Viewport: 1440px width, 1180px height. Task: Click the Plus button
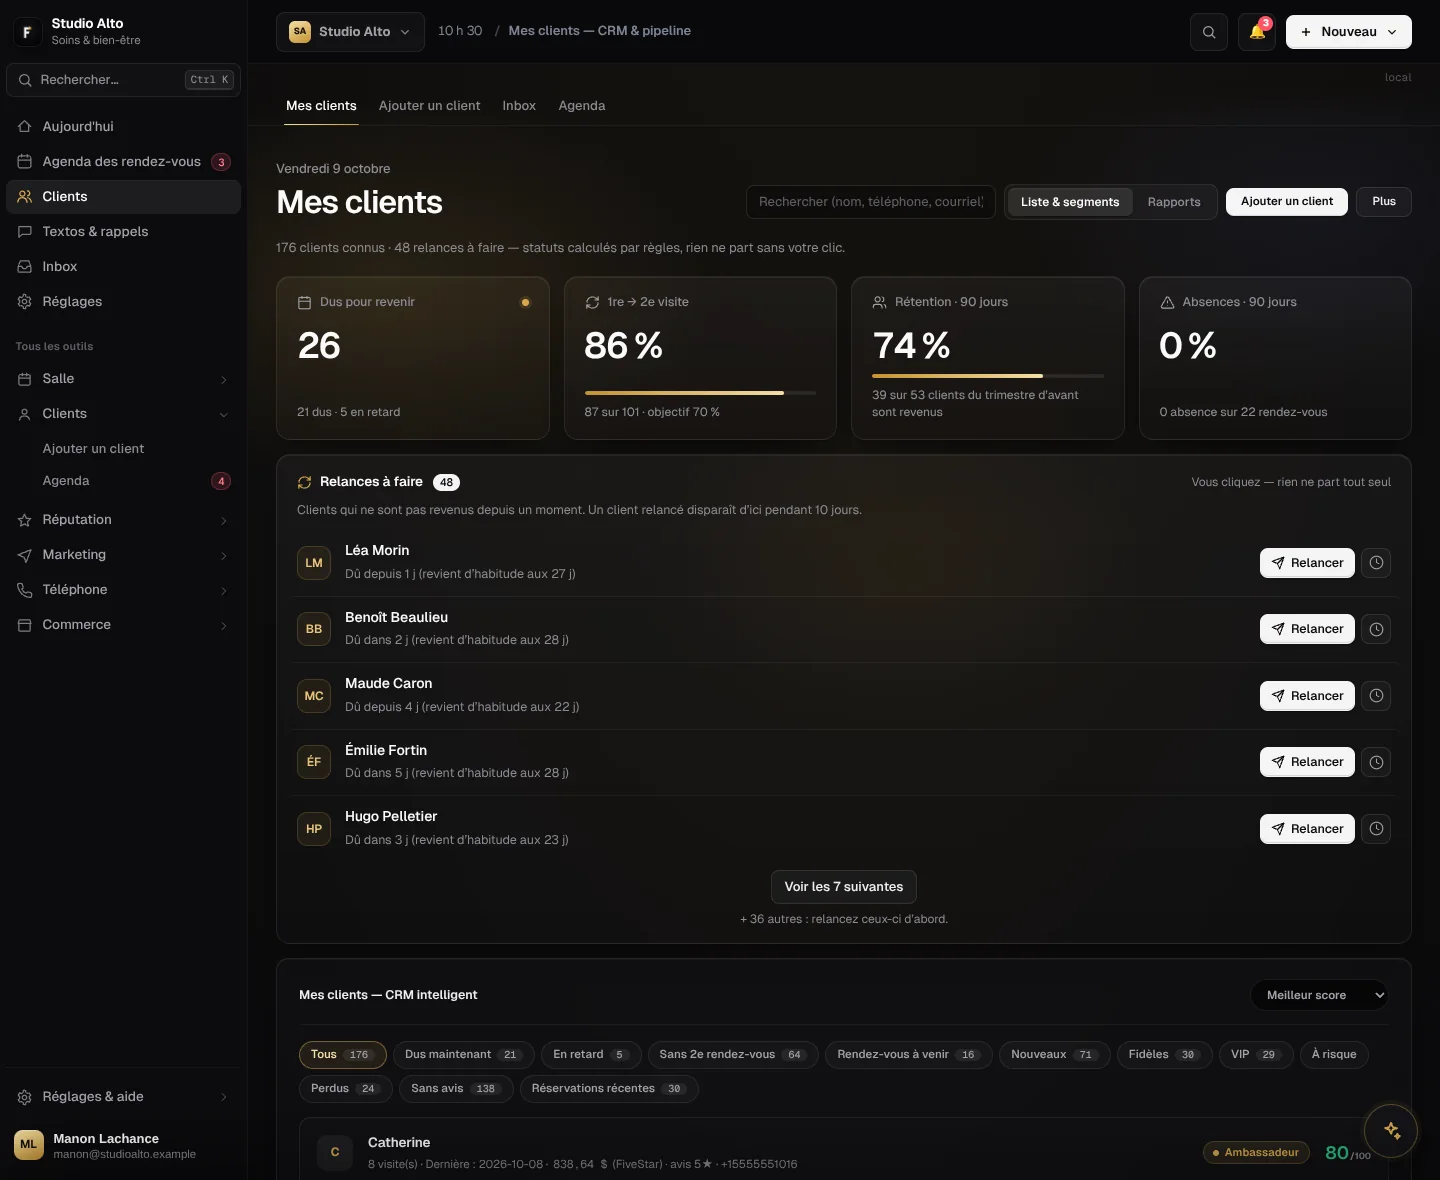click(1384, 202)
